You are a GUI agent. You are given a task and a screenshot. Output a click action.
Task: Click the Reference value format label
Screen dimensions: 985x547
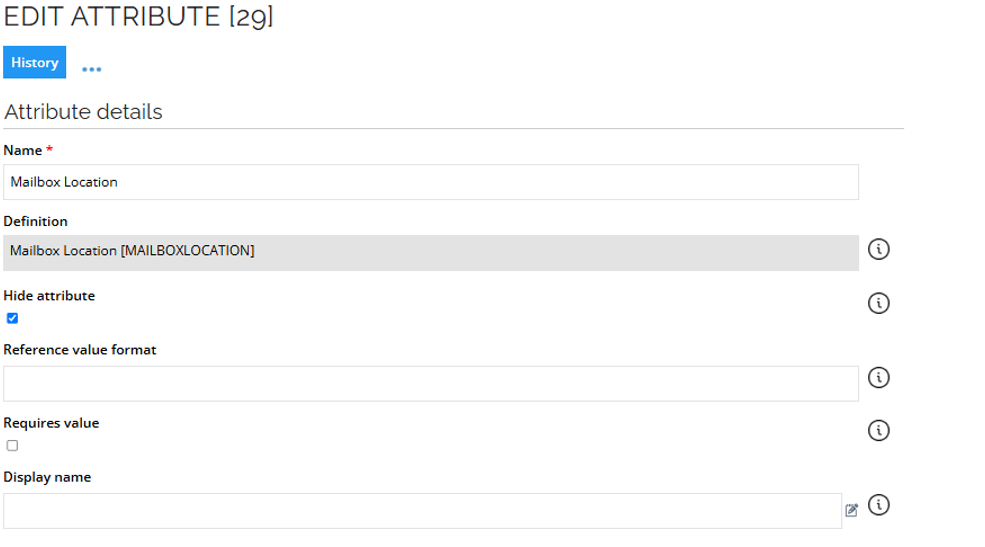(x=80, y=350)
